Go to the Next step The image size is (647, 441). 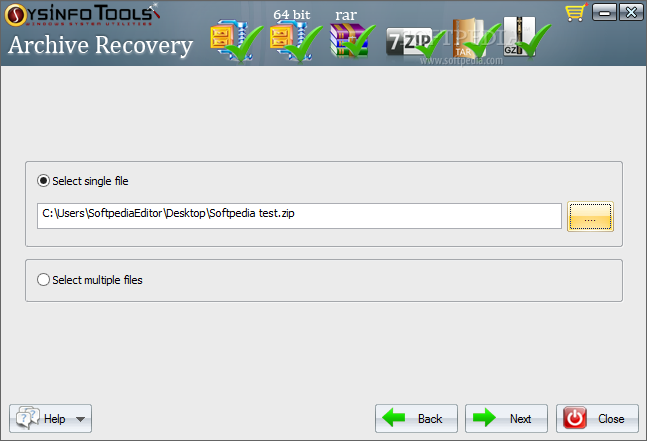[x=506, y=419]
